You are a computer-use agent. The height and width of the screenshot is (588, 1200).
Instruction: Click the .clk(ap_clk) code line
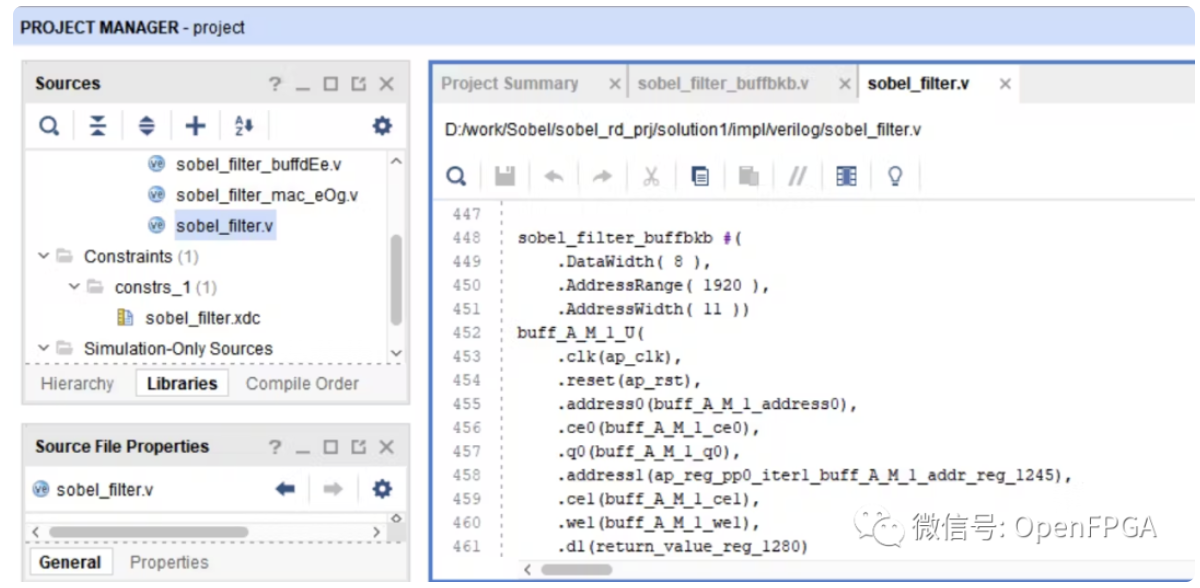click(619, 357)
